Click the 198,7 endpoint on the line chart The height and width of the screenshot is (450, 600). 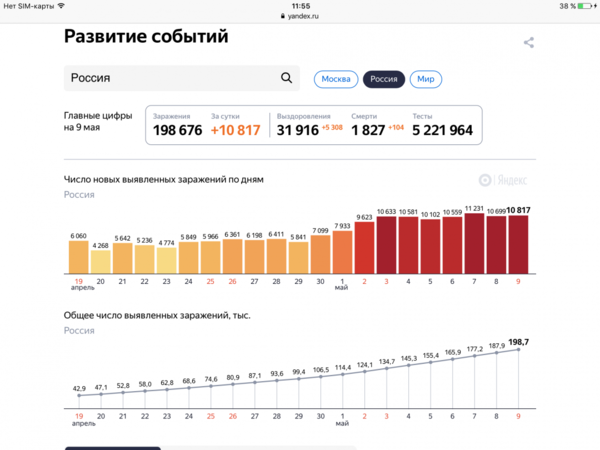[x=518, y=349]
